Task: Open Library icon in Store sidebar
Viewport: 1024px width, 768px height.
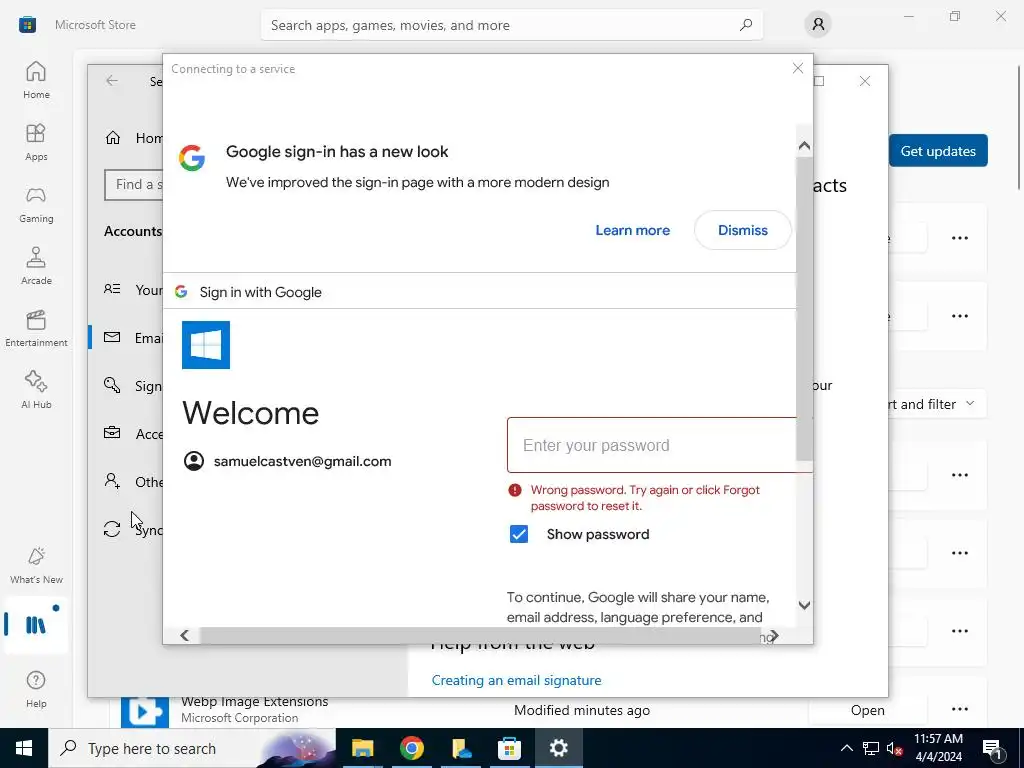Action: coord(35,625)
